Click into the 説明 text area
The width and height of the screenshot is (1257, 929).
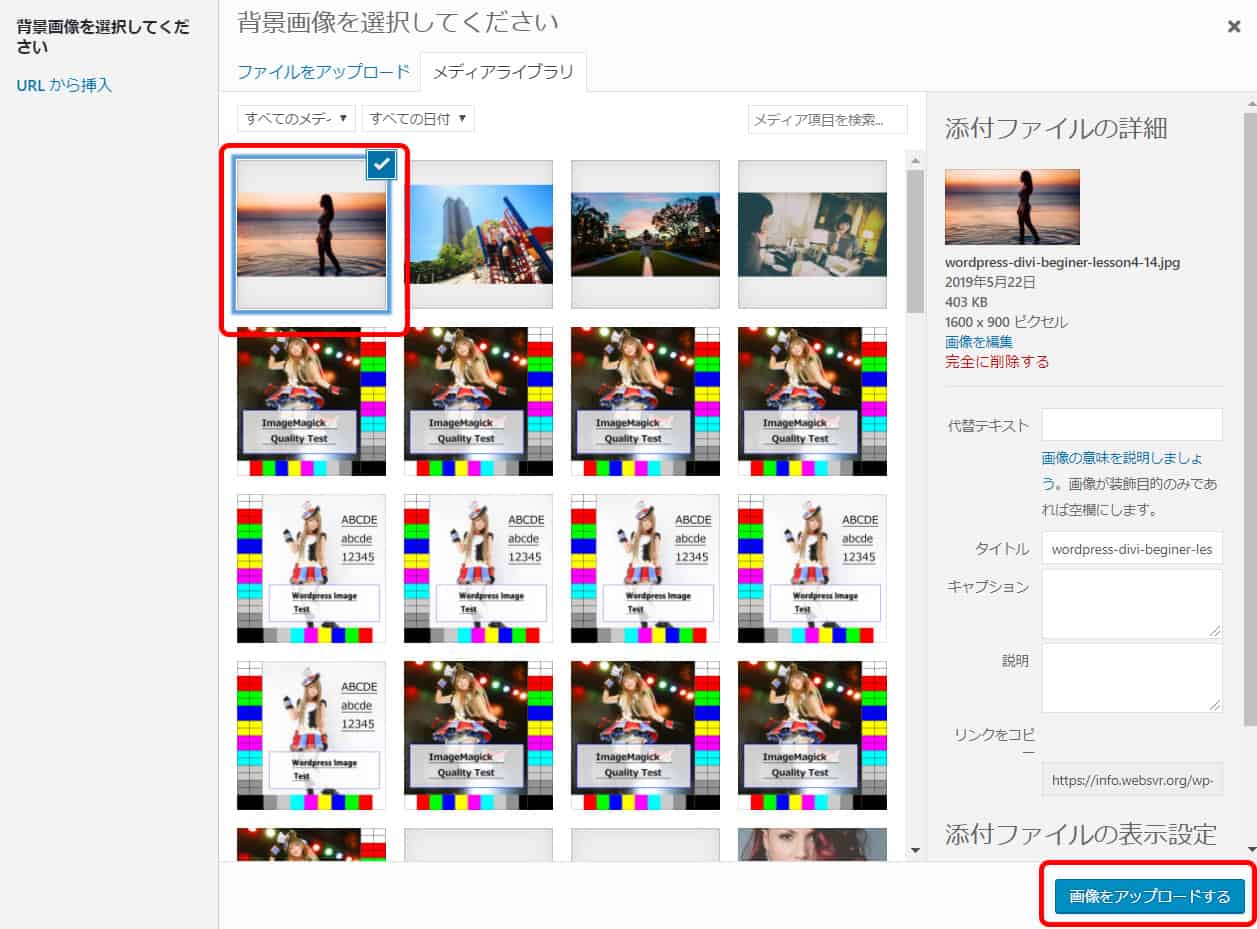pyautogui.click(x=1132, y=678)
